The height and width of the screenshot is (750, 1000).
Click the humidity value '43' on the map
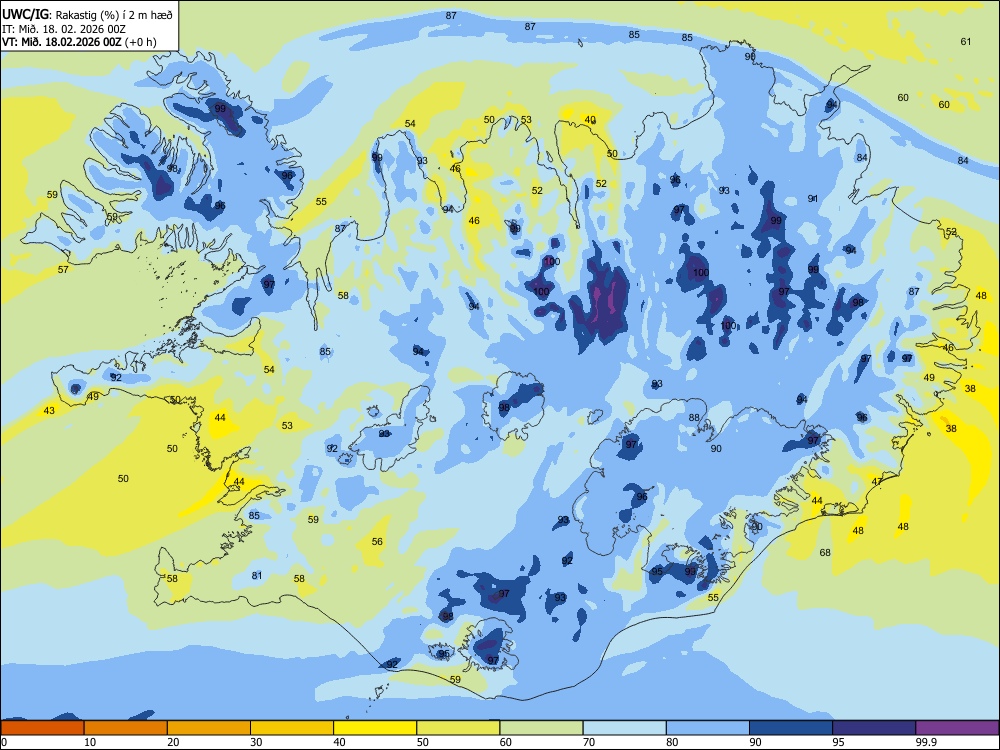pos(49,410)
